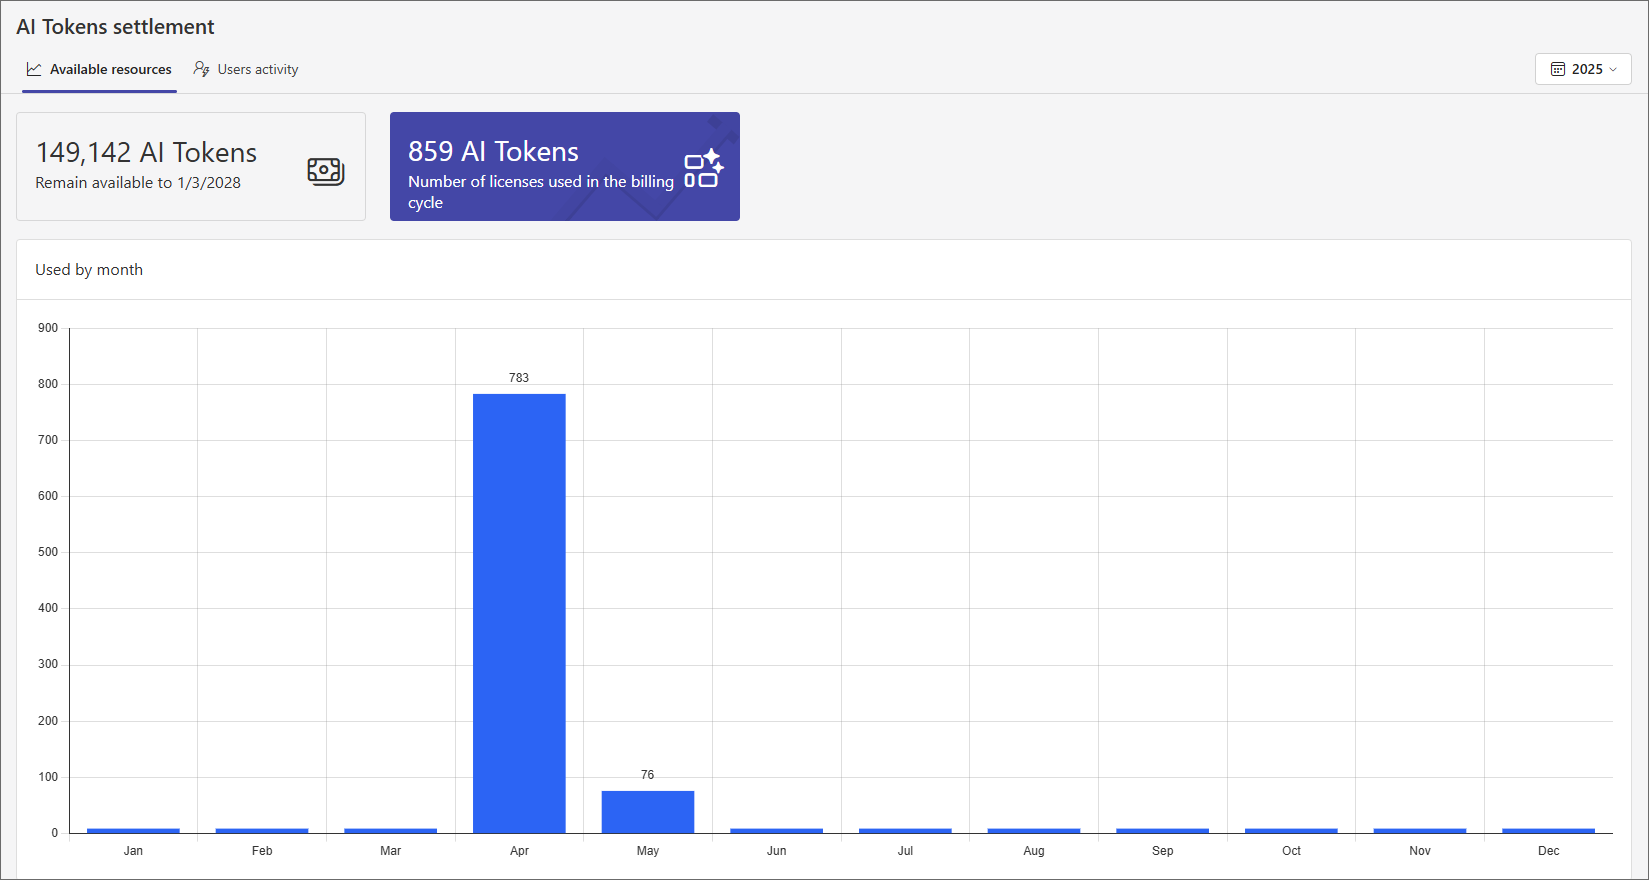The image size is (1649, 880).
Task: Click the Aug axis label
Action: 1034,851
